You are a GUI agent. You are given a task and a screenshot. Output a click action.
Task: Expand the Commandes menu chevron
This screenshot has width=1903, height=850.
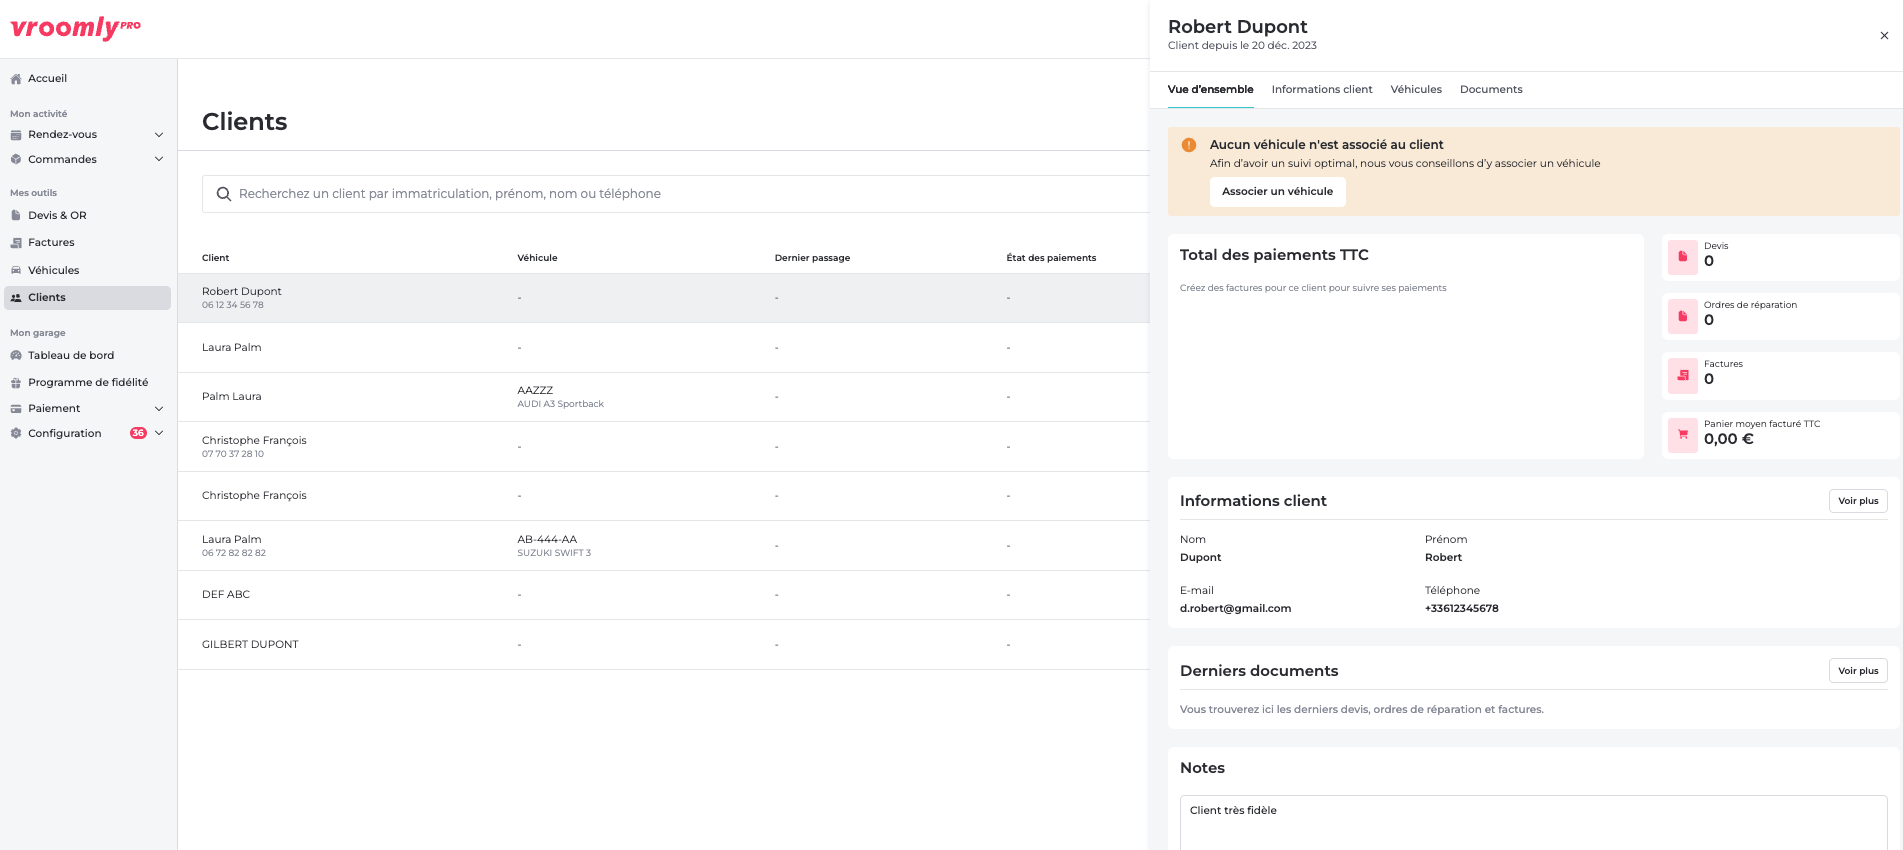tap(159, 160)
